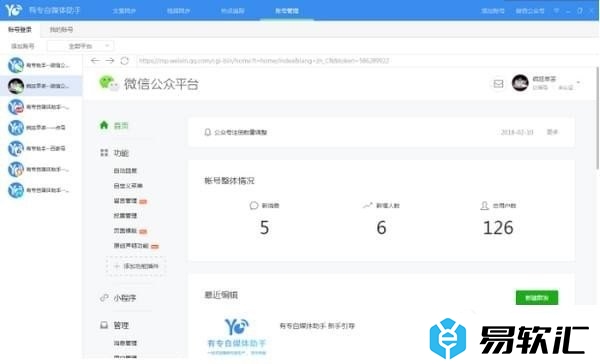The height and width of the screenshot is (364, 600).
Task: Expand the account menu arrow at top right
Action: click(x=578, y=83)
